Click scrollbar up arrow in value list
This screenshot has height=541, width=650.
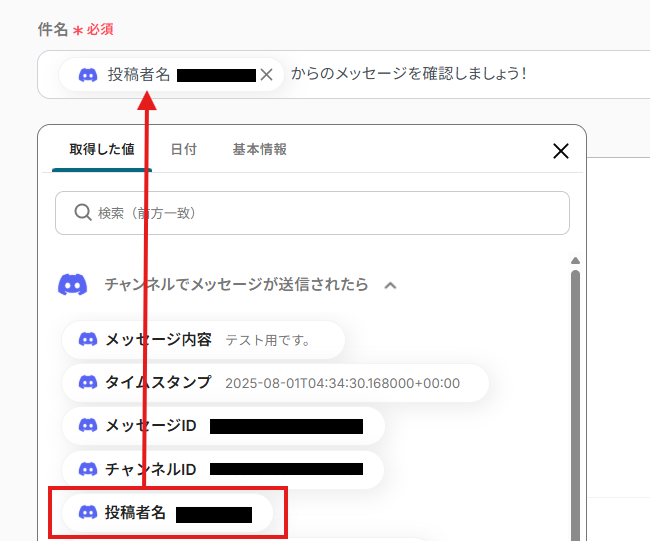[x=575, y=261]
